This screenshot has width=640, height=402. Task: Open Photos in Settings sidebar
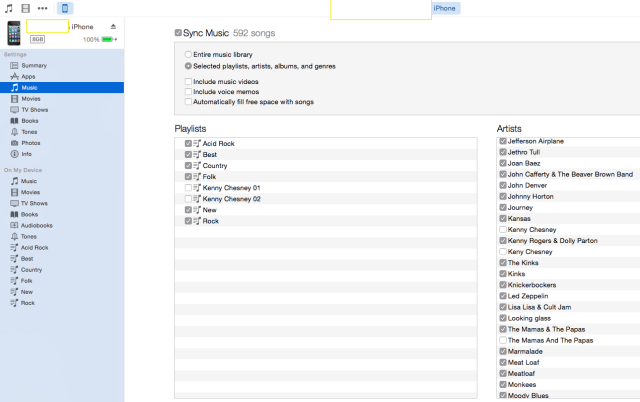pos(62,143)
